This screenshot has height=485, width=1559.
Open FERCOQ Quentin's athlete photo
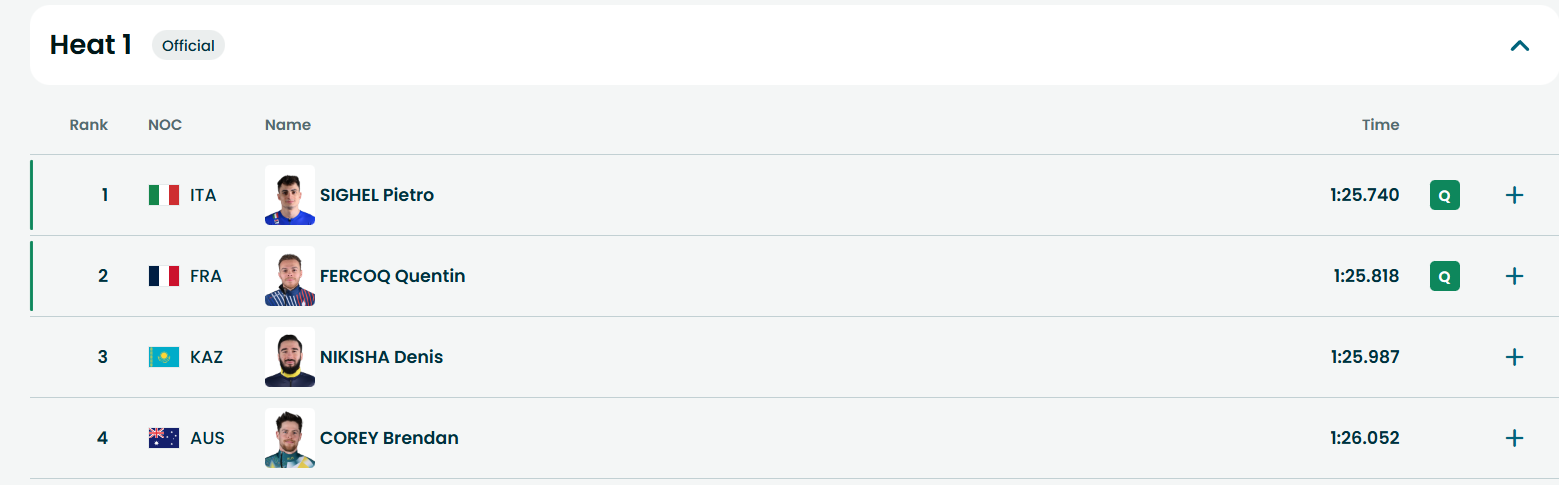click(290, 276)
